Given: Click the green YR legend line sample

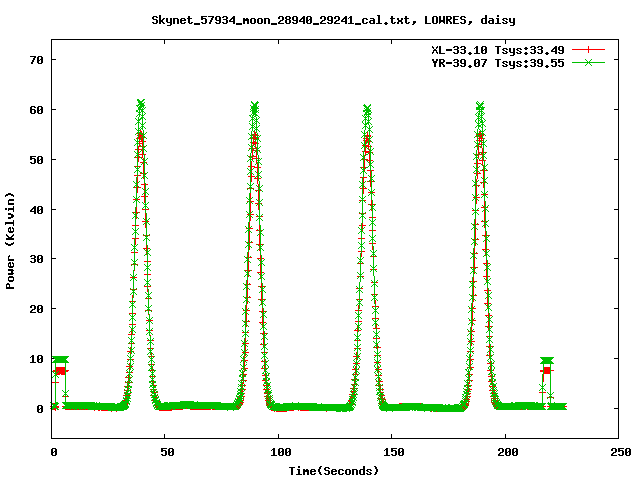Looking at the screenshot, I should coord(588,62).
